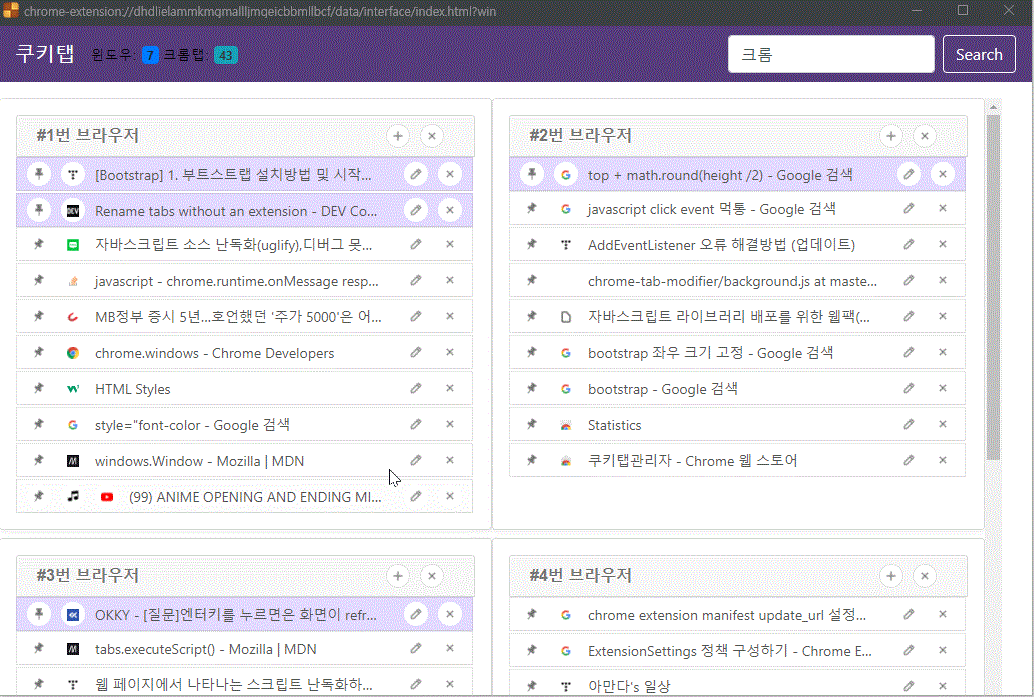Unpin the OKKY 질문 tab

[x=39, y=614]
